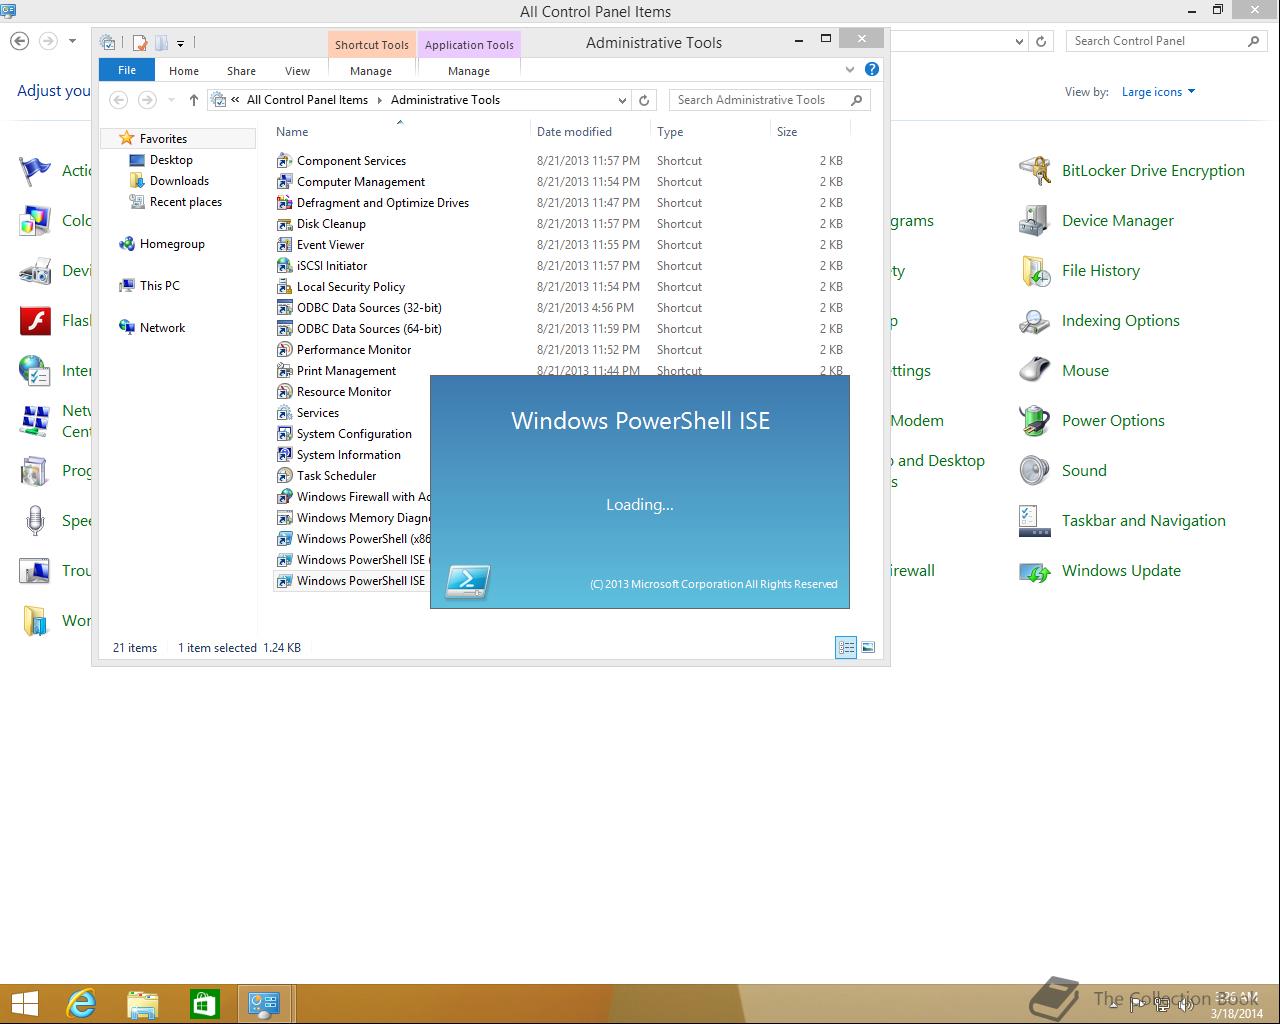Screen dimensions: 1280x1024
Task: Refresh the Control Panel window
Action: [x=1041, y=41]
